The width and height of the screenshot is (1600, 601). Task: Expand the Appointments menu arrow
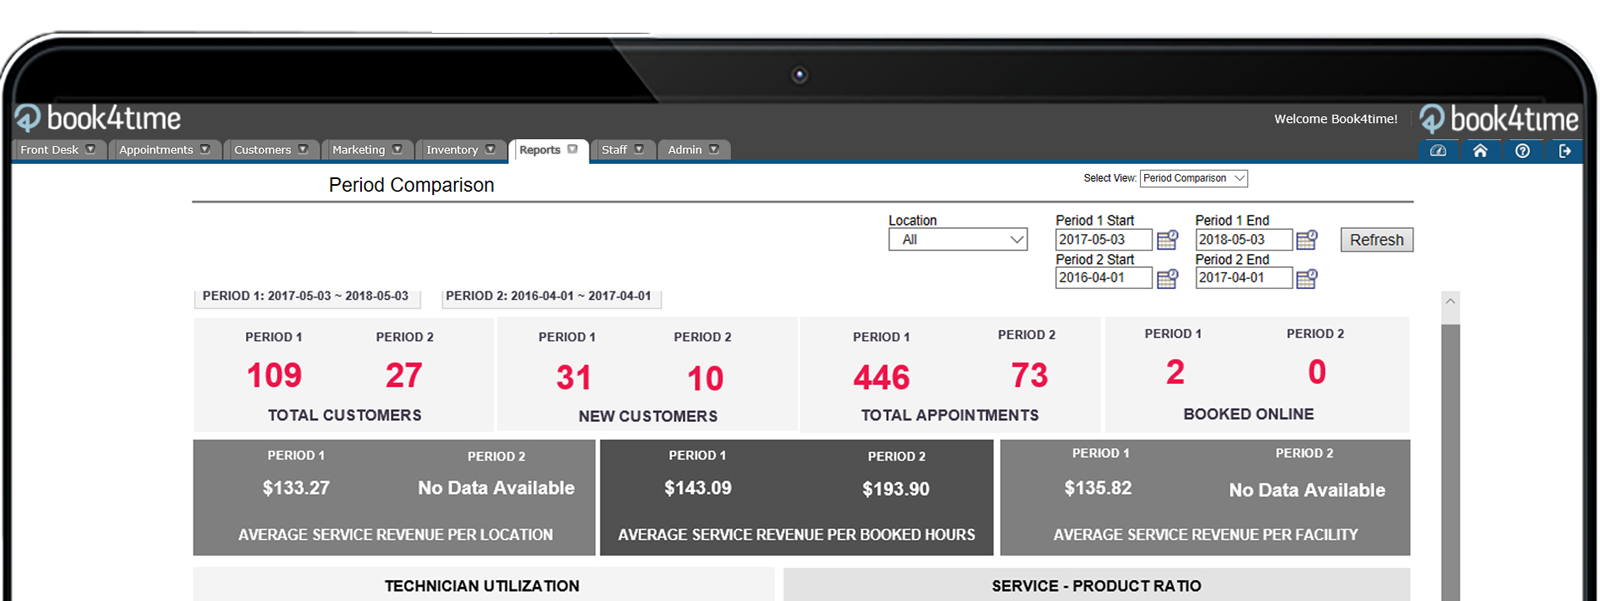pos(205,149)
